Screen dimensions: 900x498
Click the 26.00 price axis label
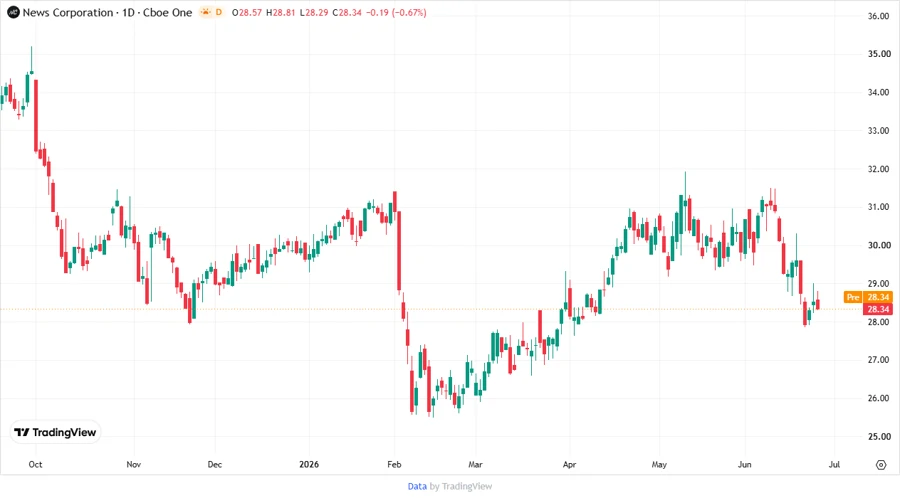pyautogui.click(x=879, y=399)
